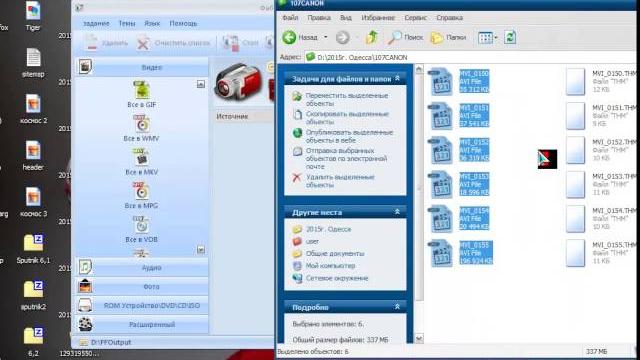Collapse the 'Подробно' details panel
The width and height of the screenshot is (640, 360).
(397, 307)
